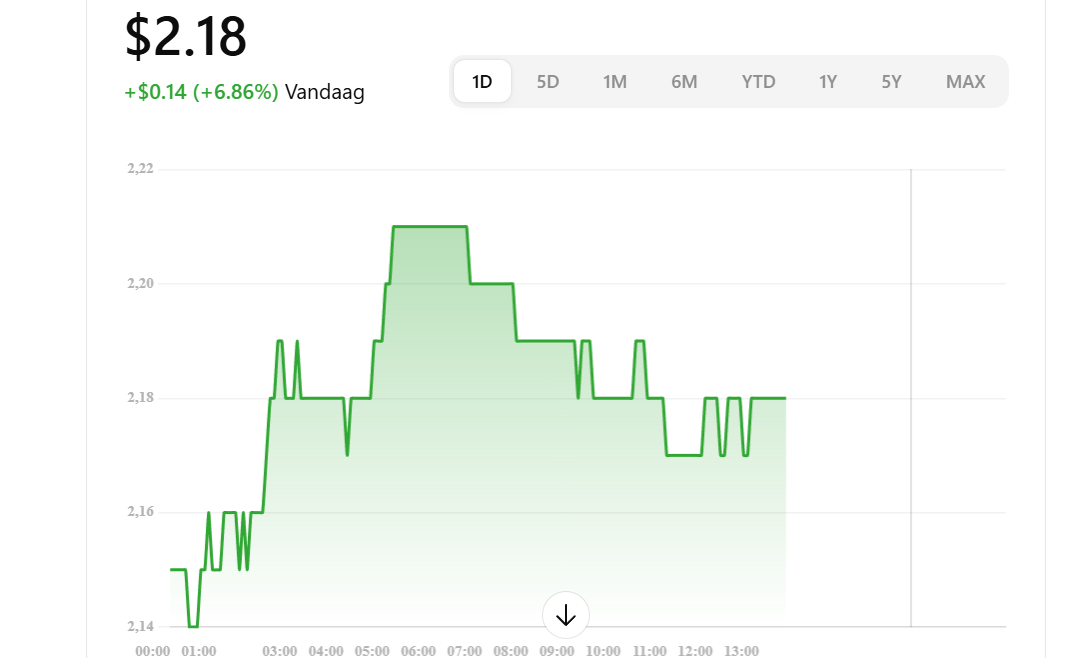Switch to the 5D chart view
Image resolution: width=1086 pixels, height=658 pixels.
click(547, 81)
